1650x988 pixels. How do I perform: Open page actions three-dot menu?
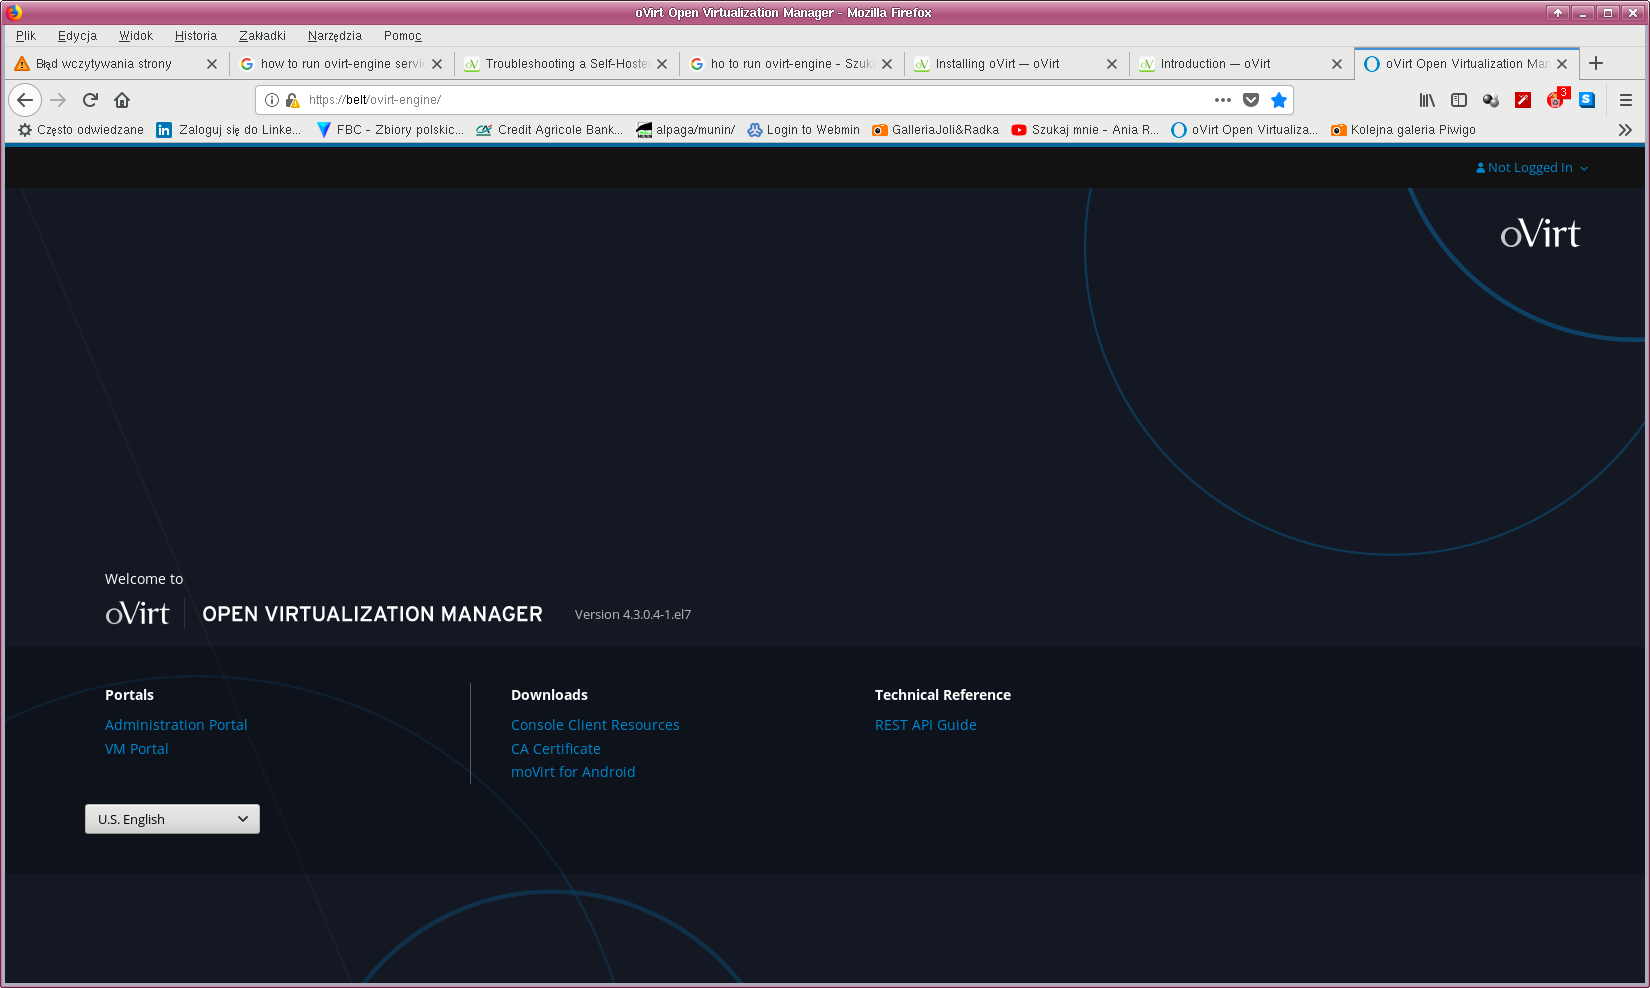1222,100
